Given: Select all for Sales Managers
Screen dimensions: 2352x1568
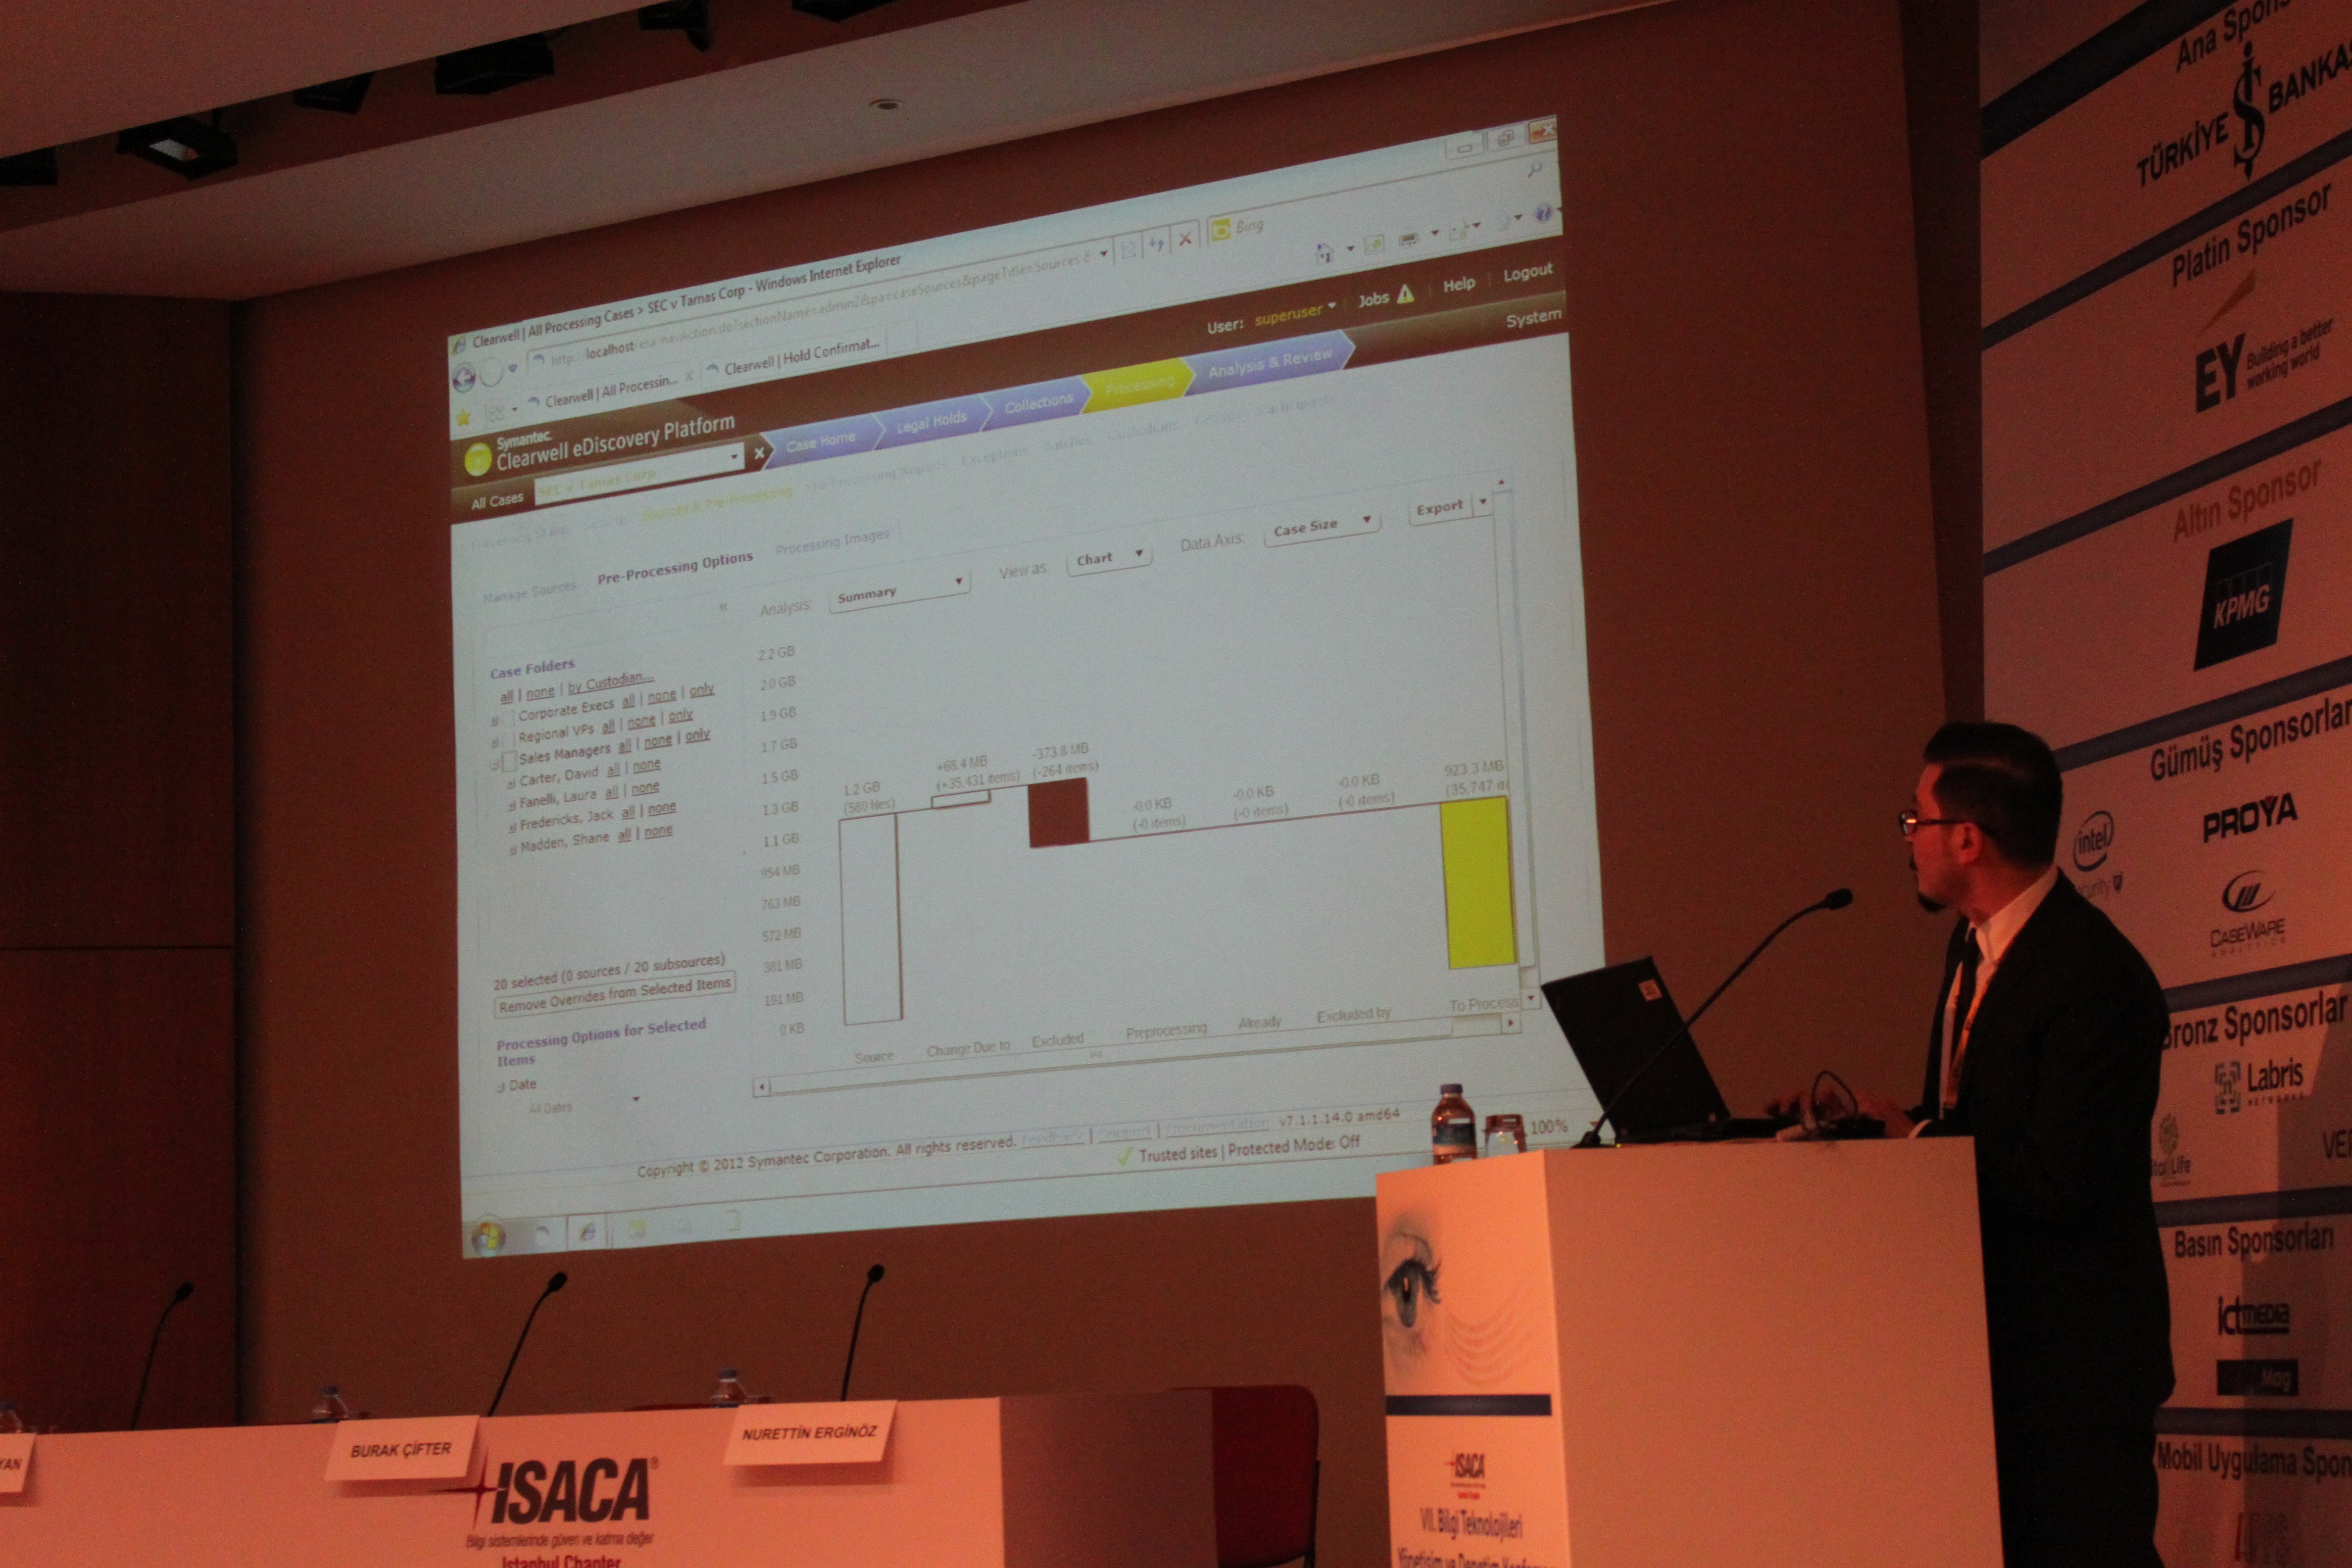Looking at the screenshot, I should pos(624,747).
